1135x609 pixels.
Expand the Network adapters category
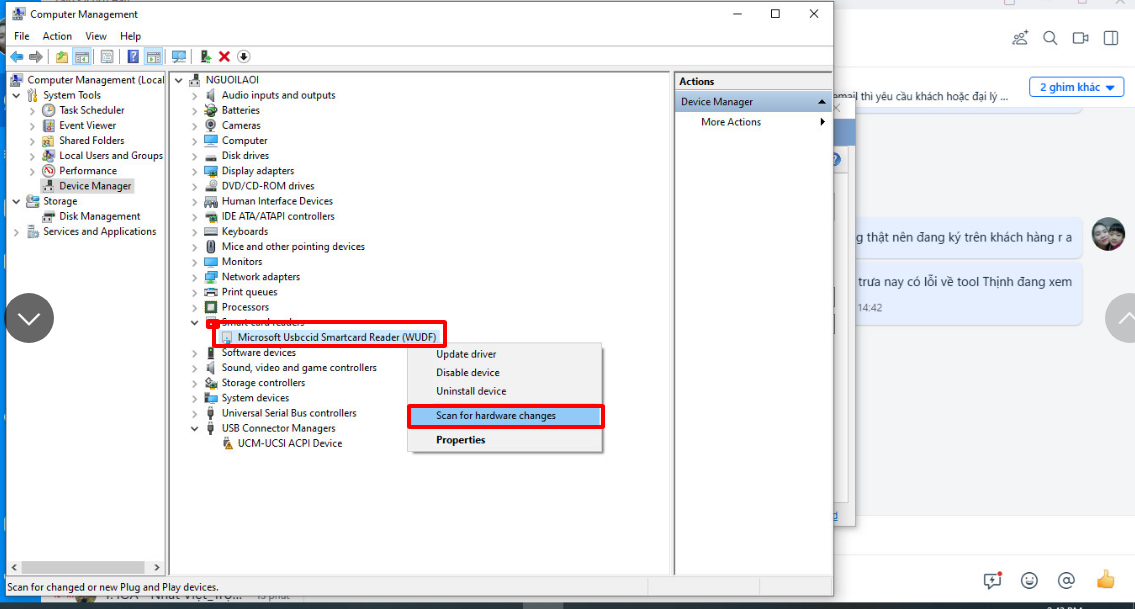click(x=194, y=277)
